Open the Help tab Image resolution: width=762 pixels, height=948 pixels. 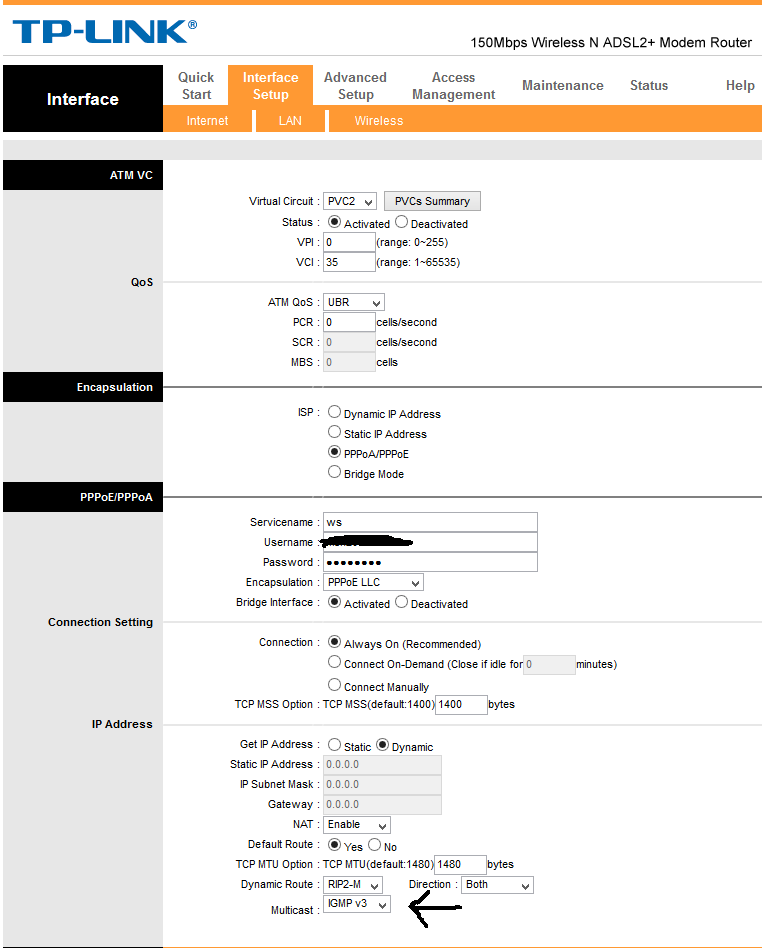tap(739, 86)
